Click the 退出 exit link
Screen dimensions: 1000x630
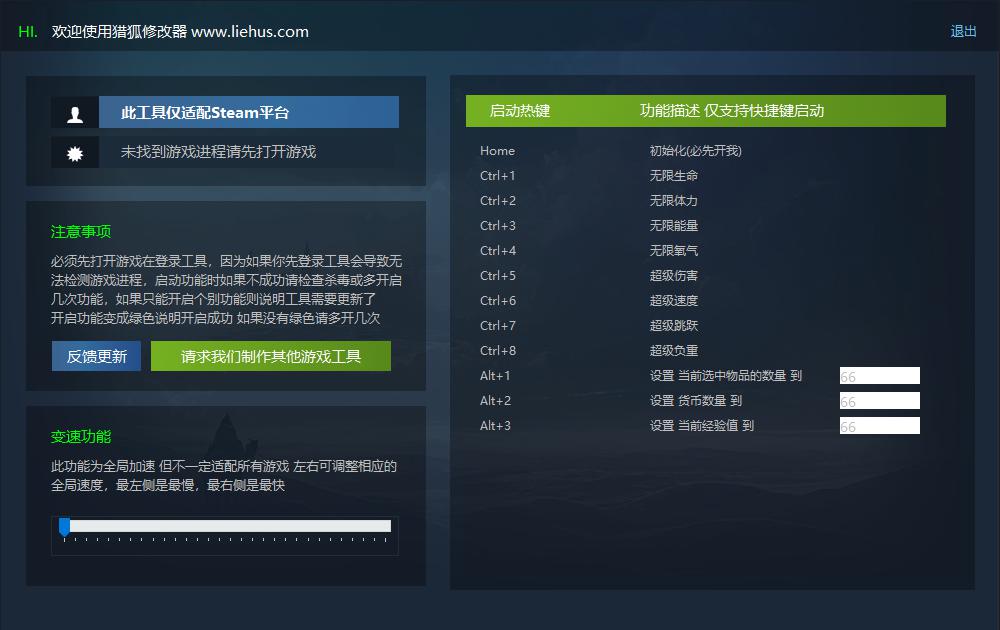pos(963,31)
